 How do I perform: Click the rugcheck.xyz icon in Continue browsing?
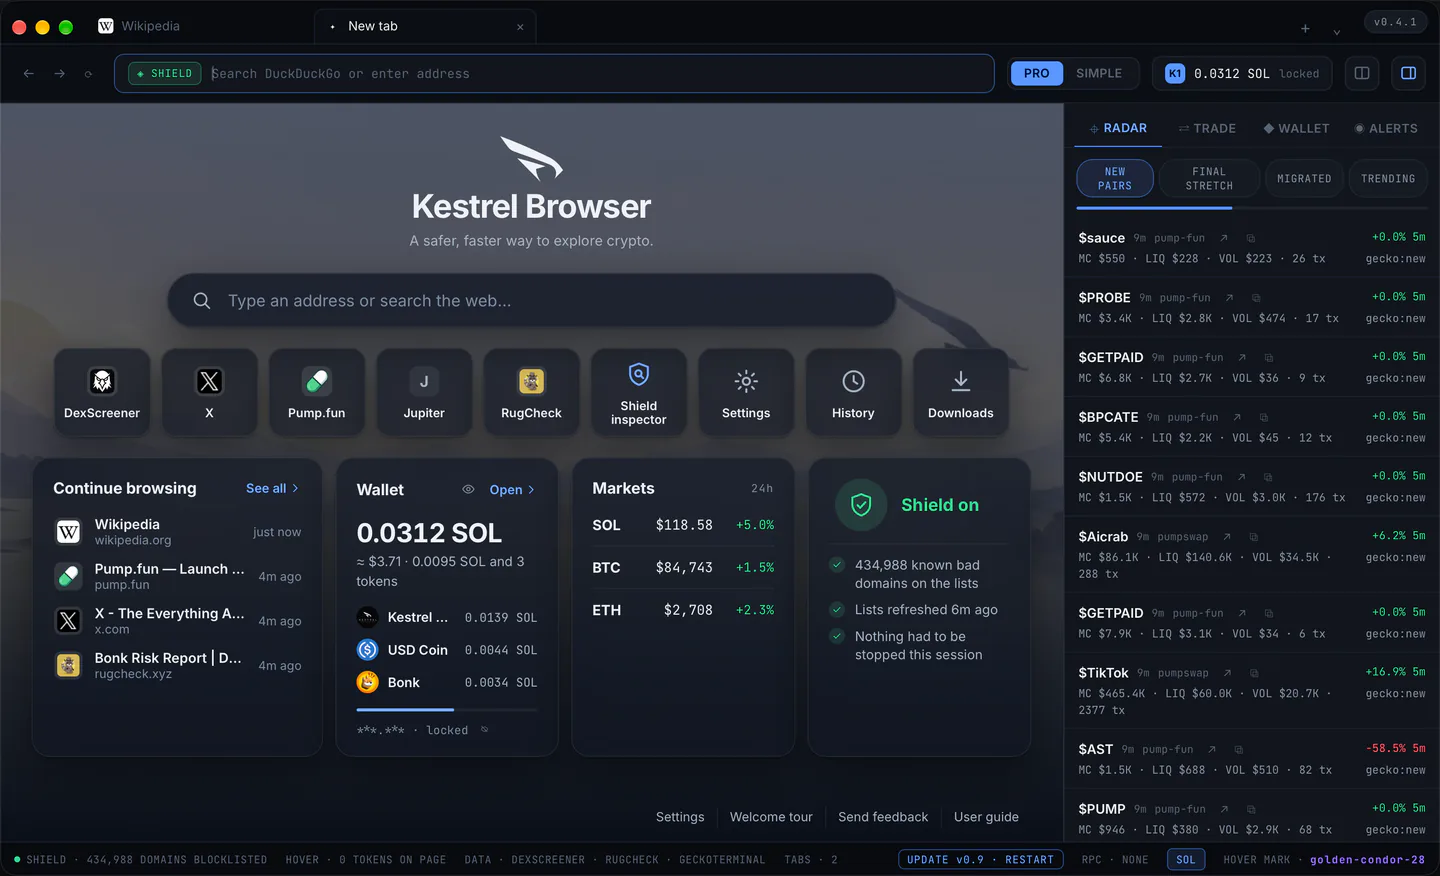click(x=68, y=665)
